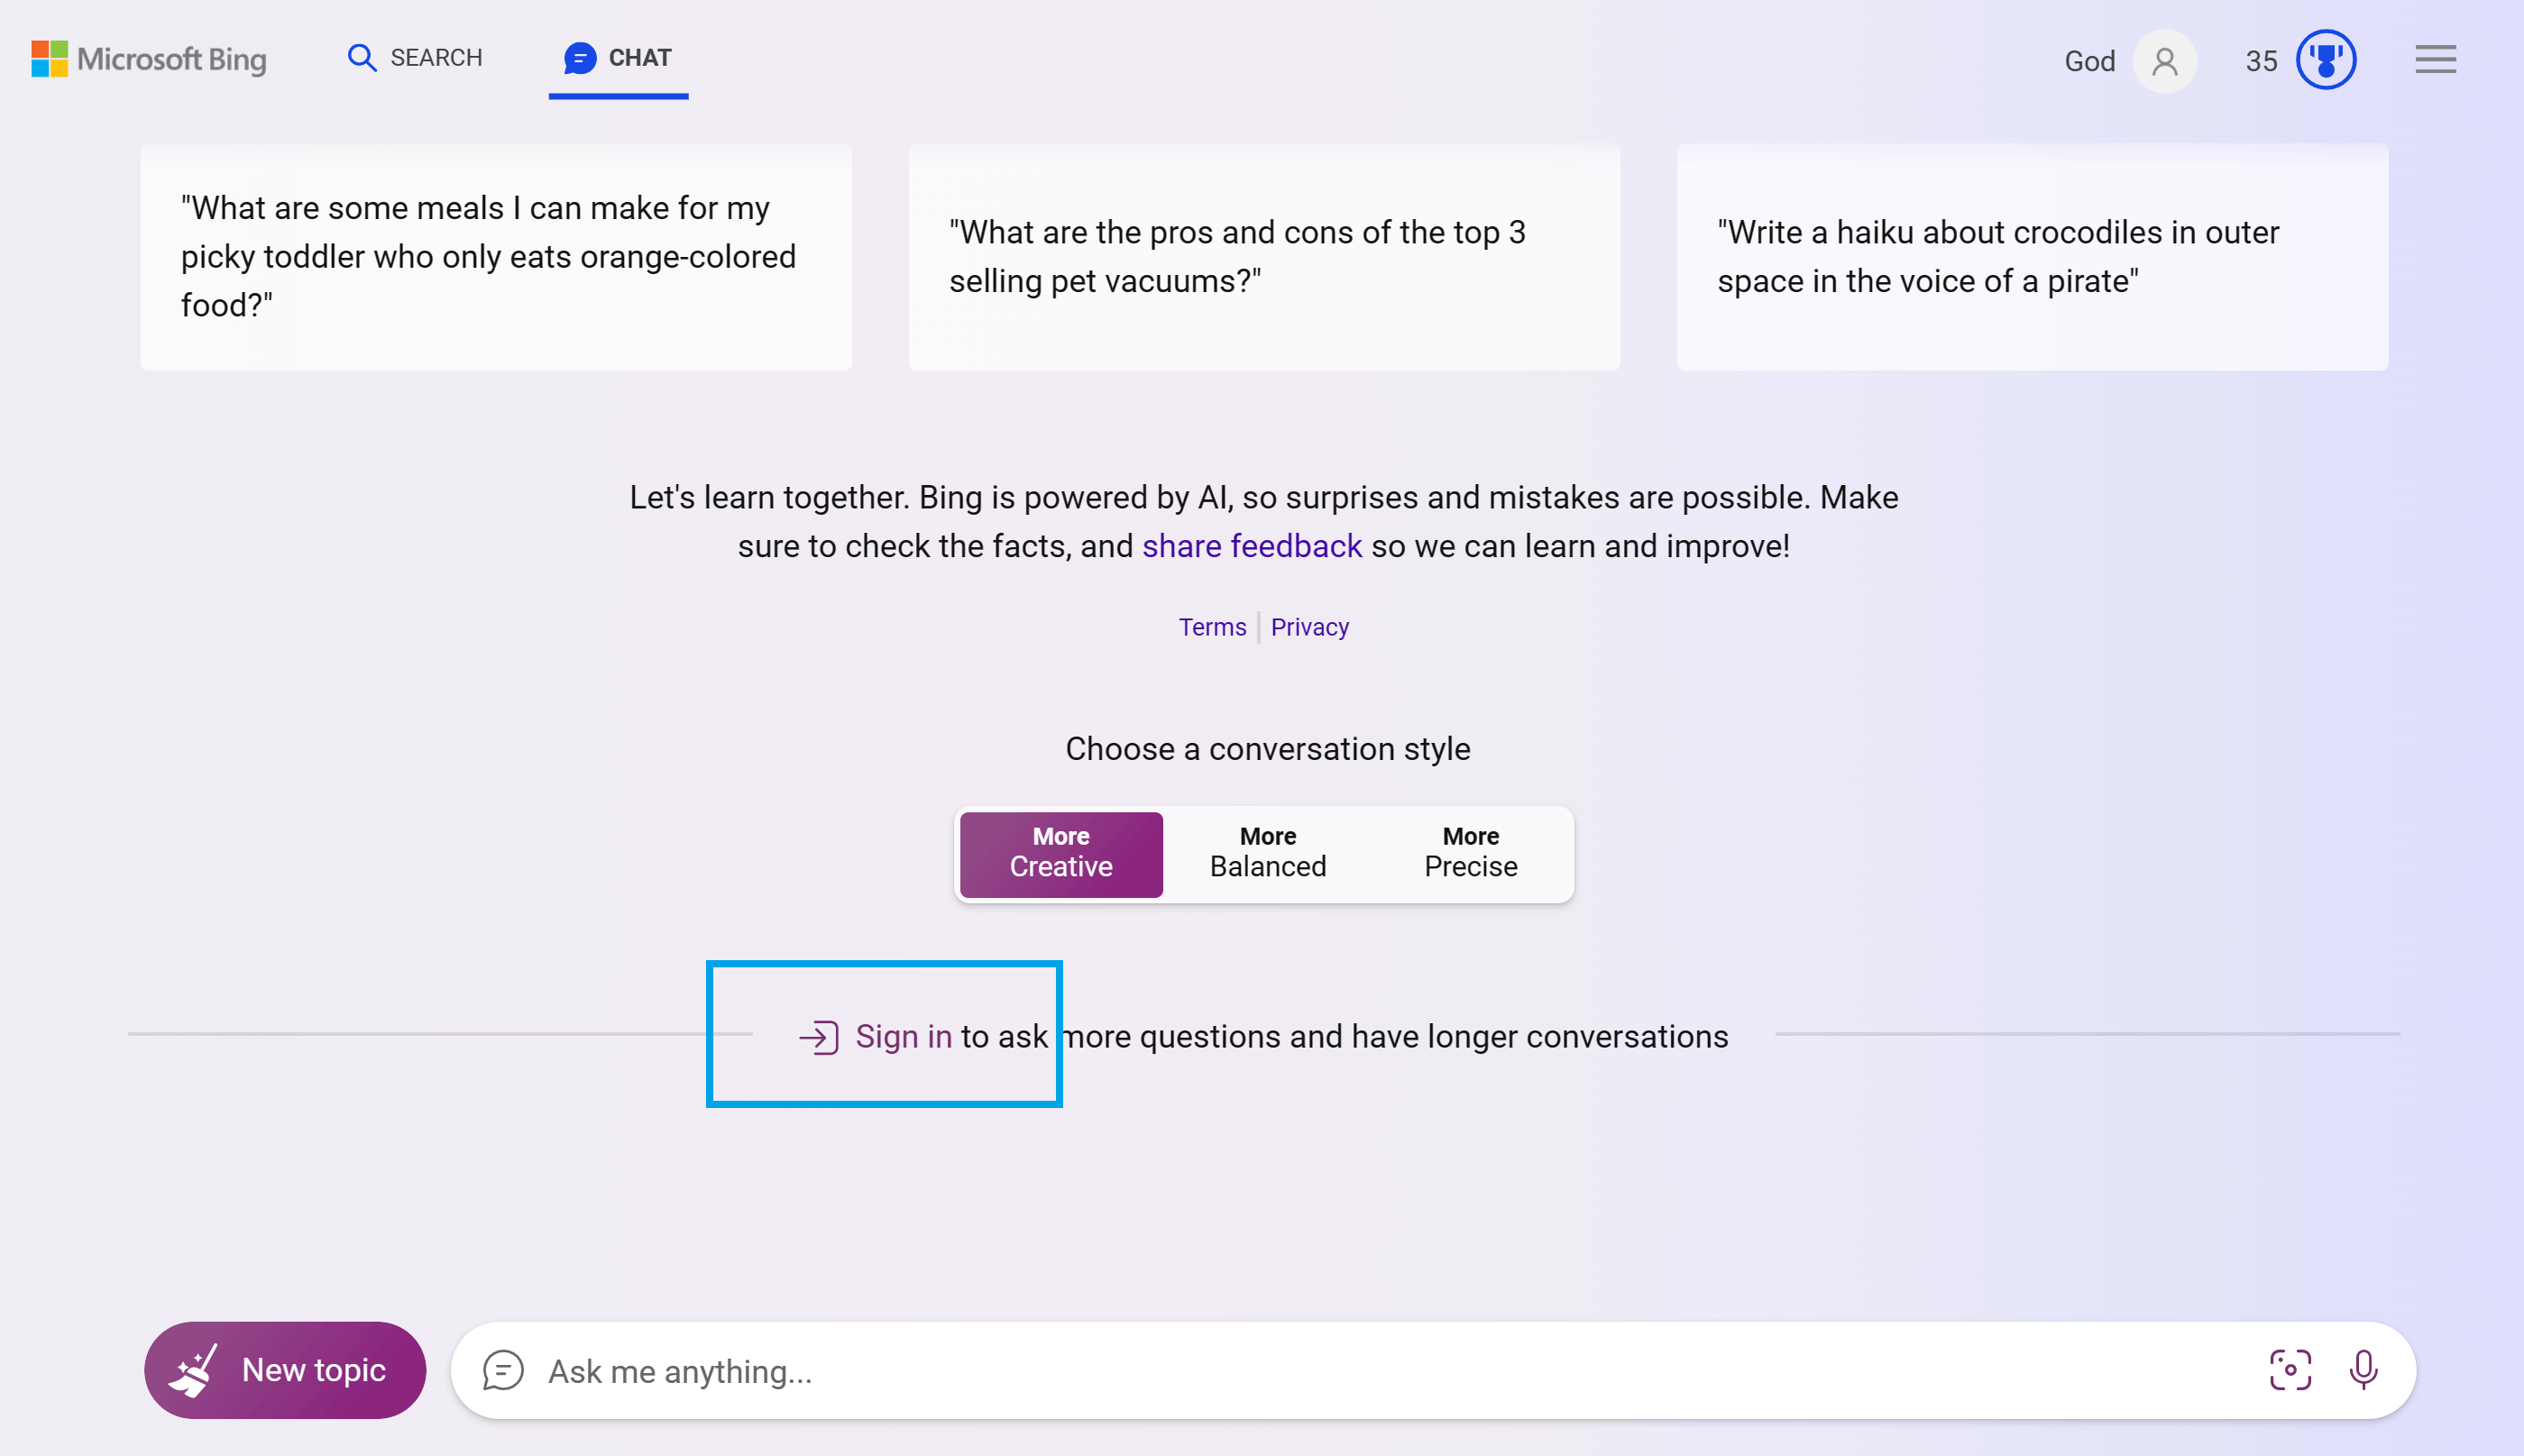View the Terms page
The height and width of the screenshot is (1456, 2524).
point(1211,627)
